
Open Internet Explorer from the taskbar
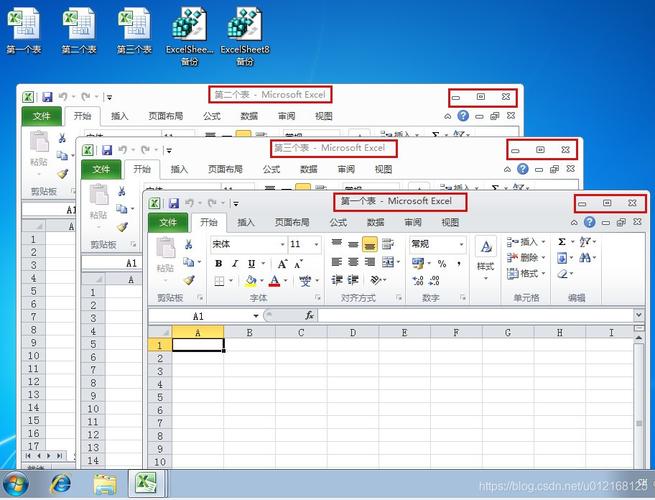click(61, 485)
